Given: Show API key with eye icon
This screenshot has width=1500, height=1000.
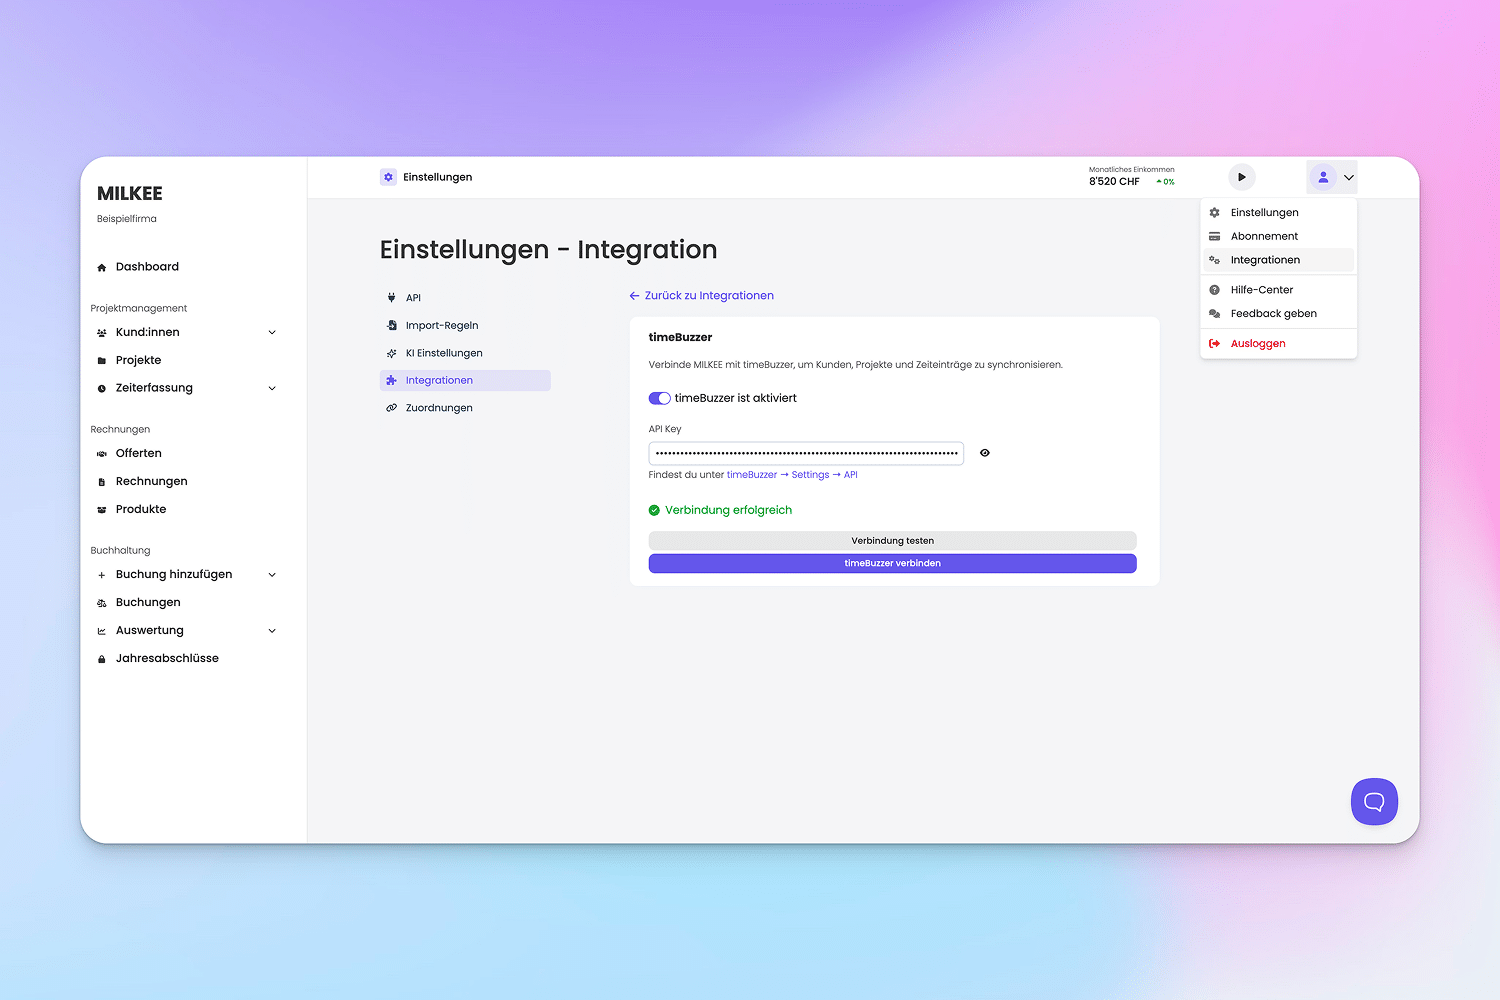Looking at the screenshot, I should [x=985, y=453].
